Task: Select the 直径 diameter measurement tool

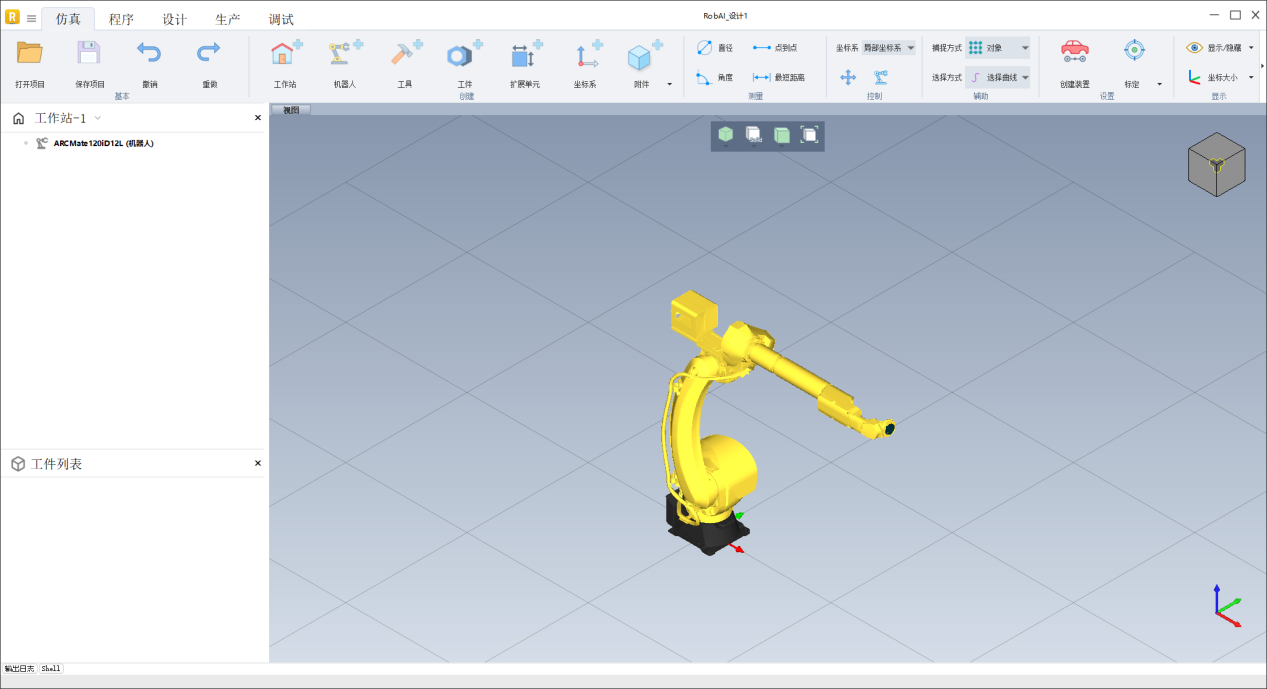Action: point(715,48)
